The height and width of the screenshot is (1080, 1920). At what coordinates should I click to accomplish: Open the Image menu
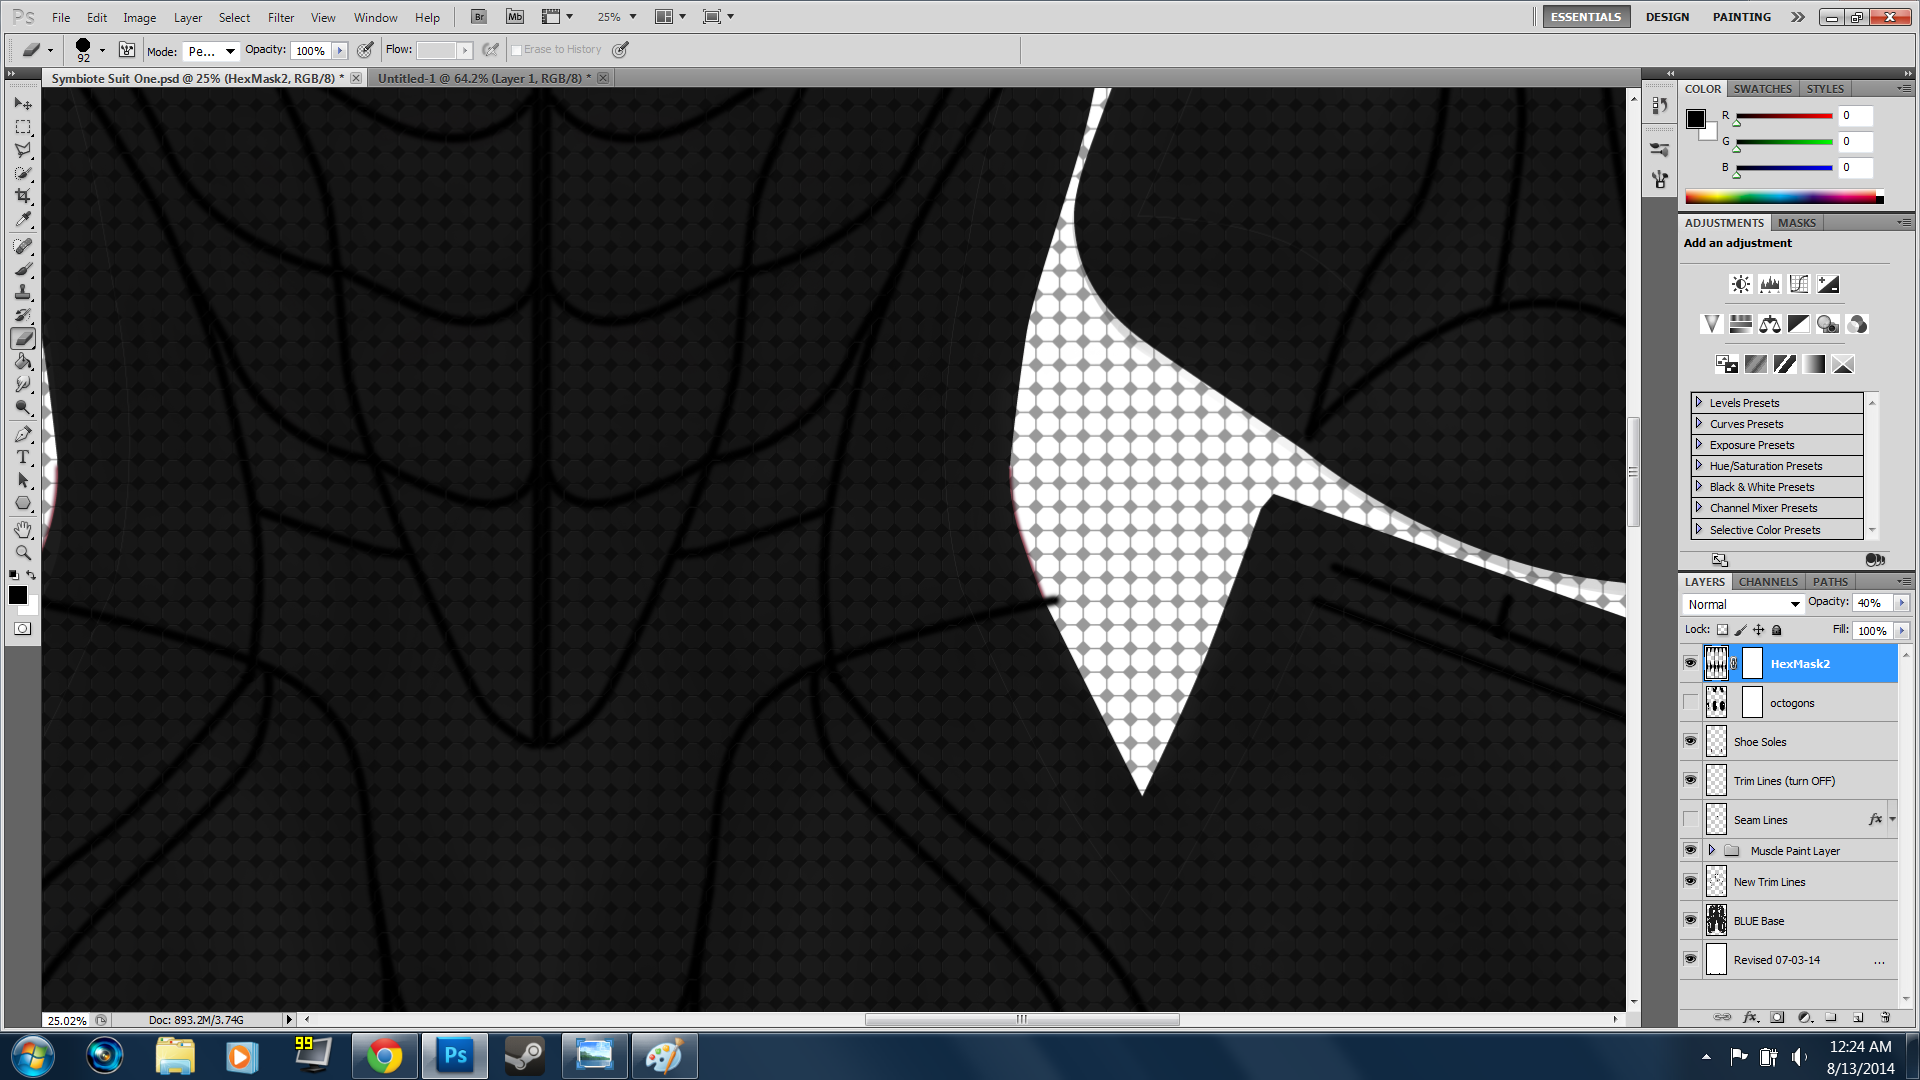pos(139,17)
